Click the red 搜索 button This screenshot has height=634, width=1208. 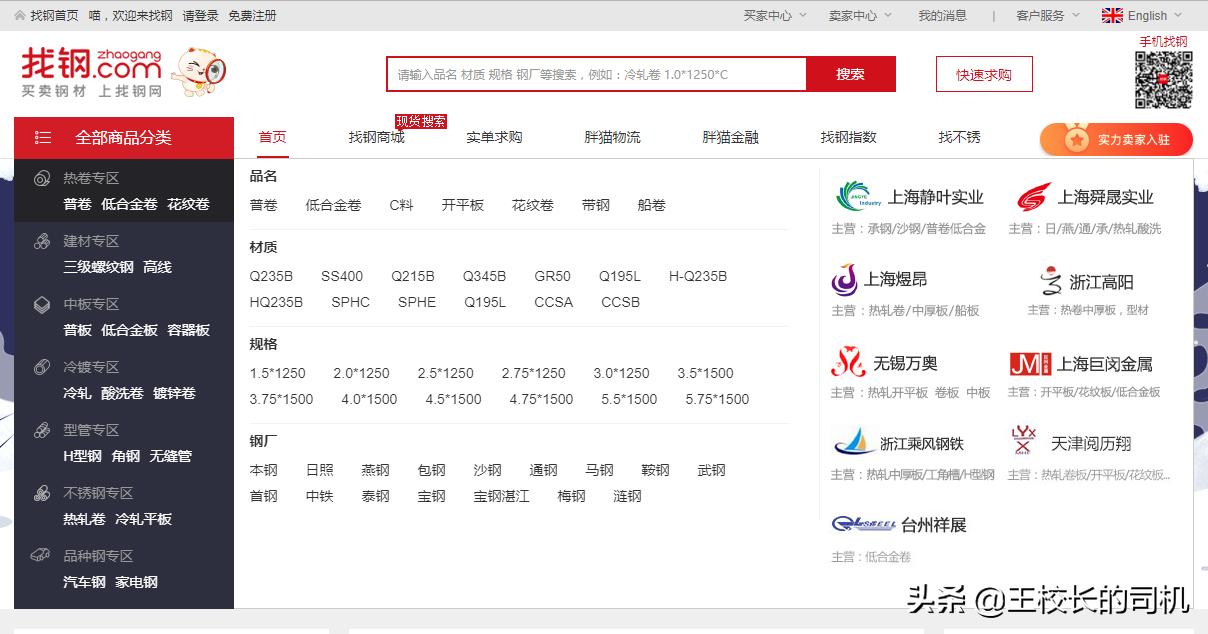(851, 74)
